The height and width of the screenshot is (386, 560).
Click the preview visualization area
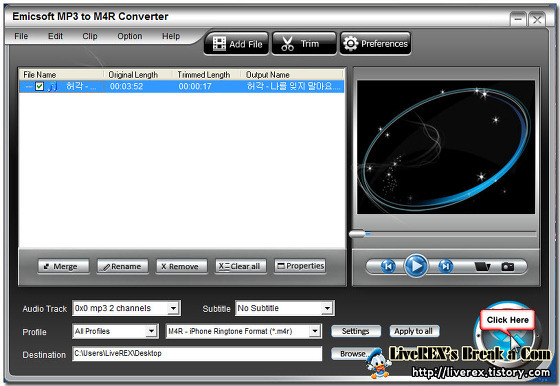click(x=446, y=147)
